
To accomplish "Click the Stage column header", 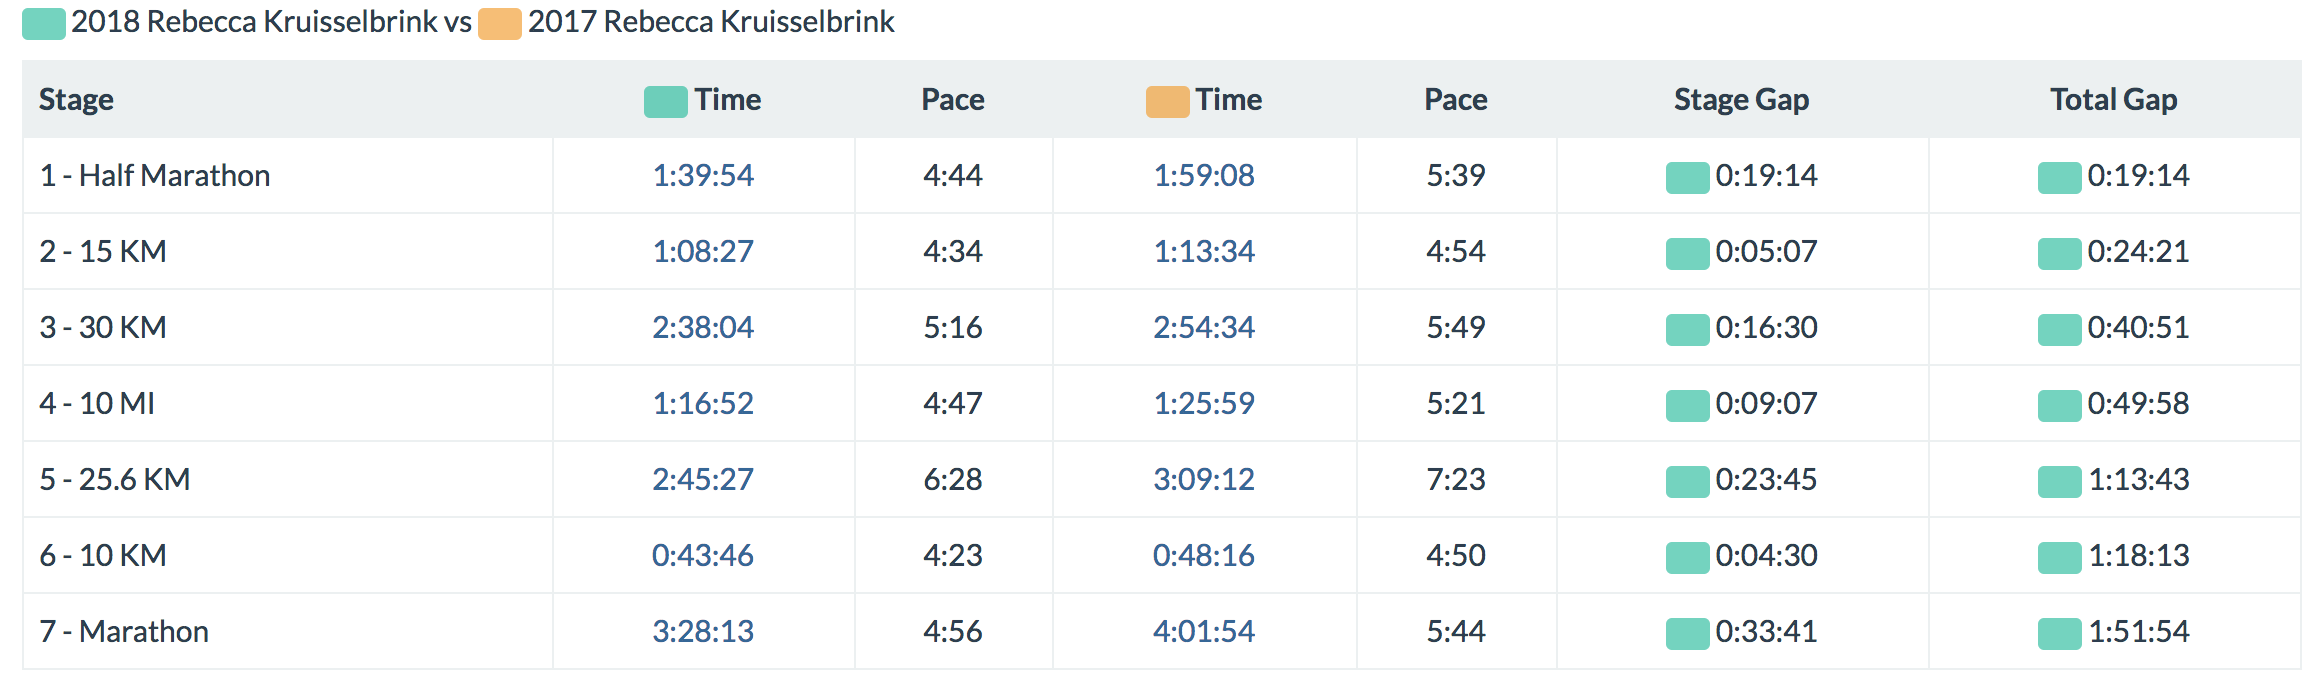I will [76, 100].
